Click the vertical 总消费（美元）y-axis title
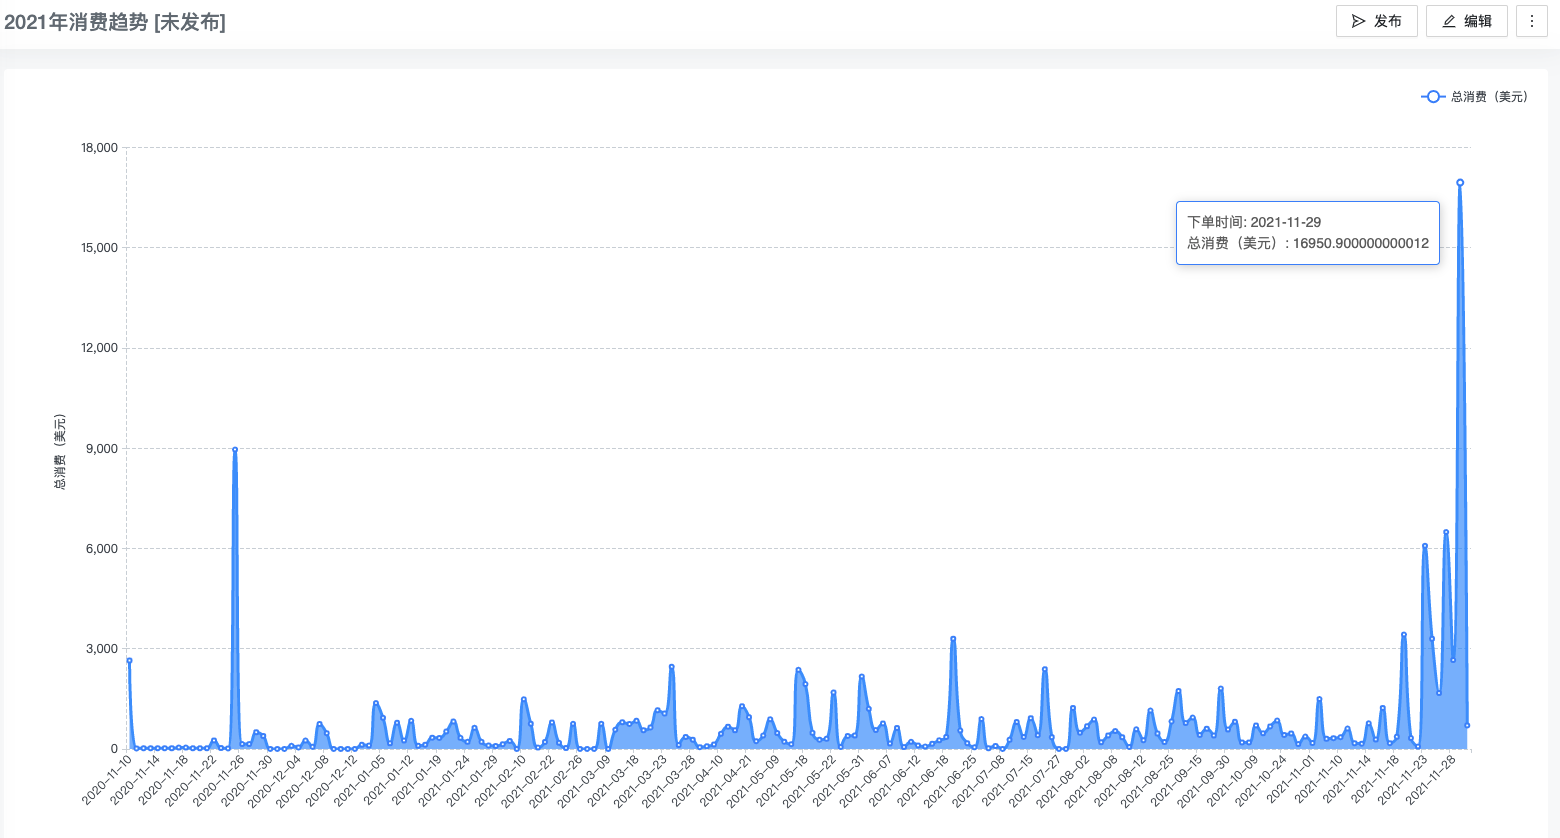This screenshot has width=1560, height=838. 60,452
